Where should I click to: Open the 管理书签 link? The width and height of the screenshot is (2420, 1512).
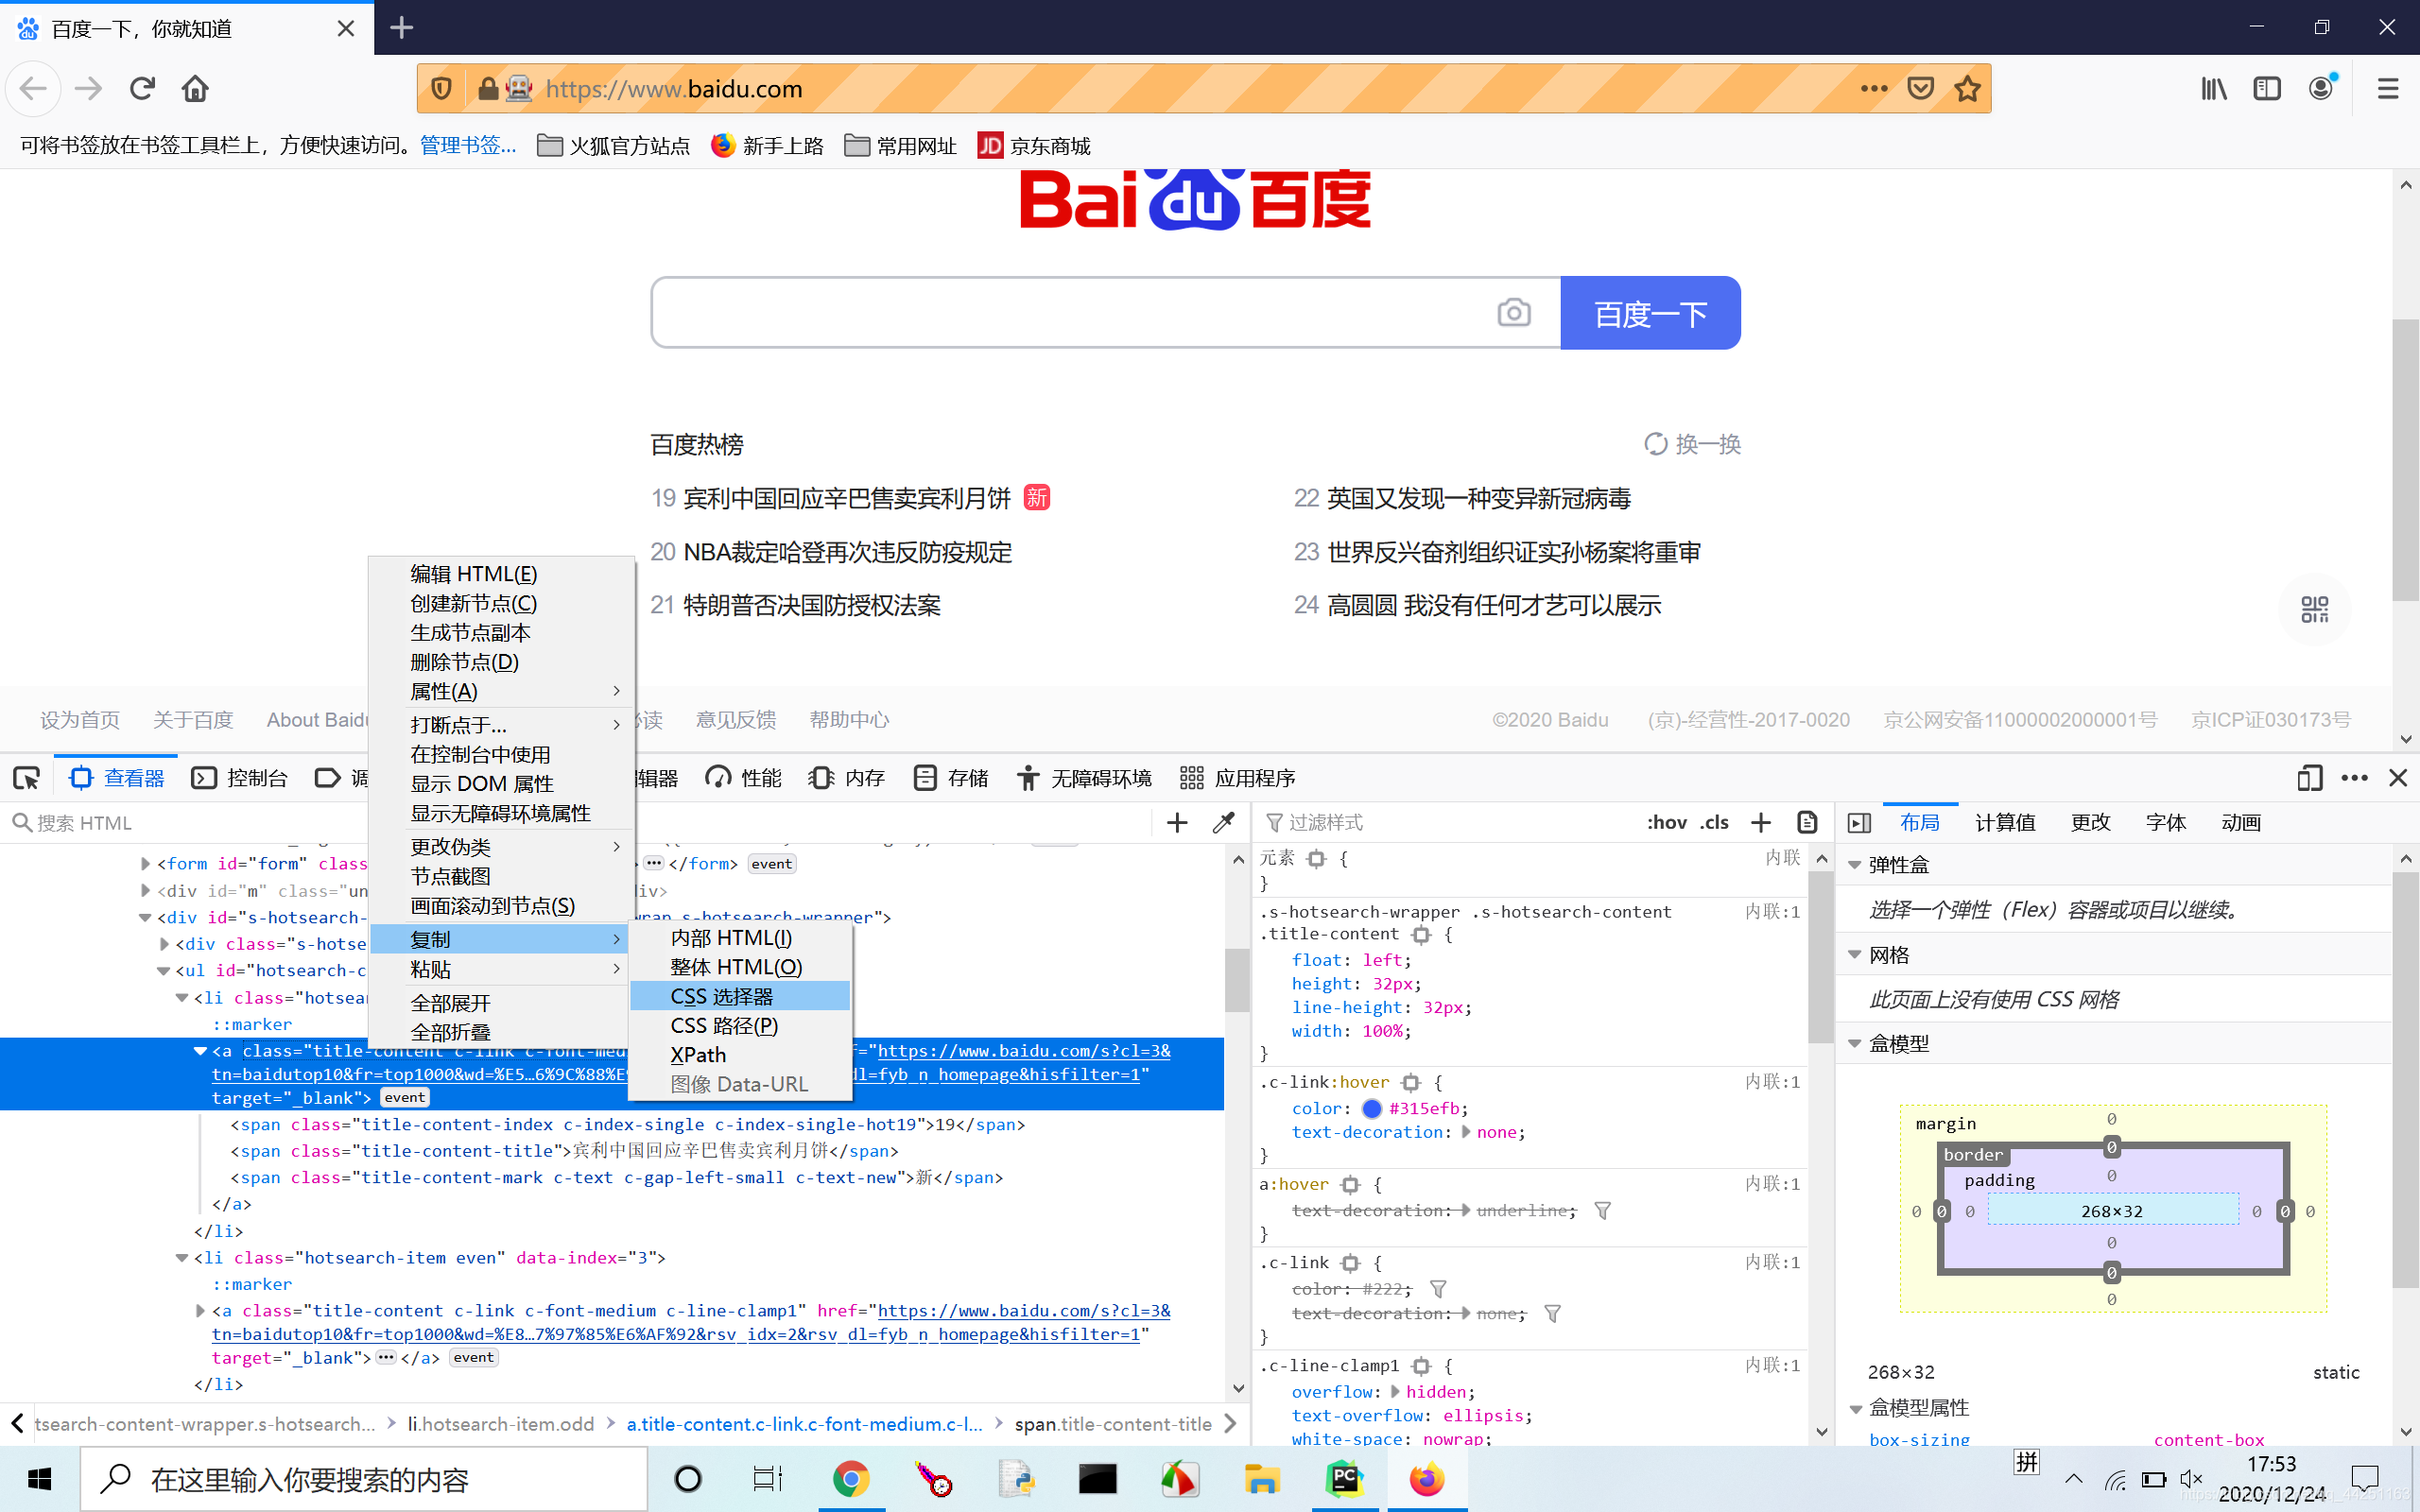pyautogui.click(x=468, y=145)
